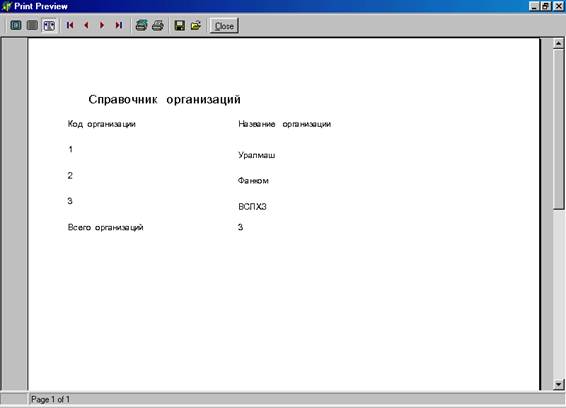Go to the next page
Image resolution: width=566 pixels, height=408 pixels.
point(102,25)
